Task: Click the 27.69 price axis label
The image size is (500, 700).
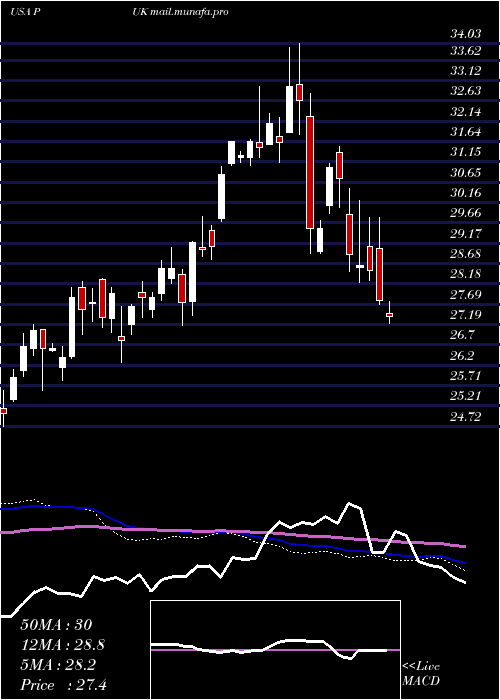Action: (465, 294)
